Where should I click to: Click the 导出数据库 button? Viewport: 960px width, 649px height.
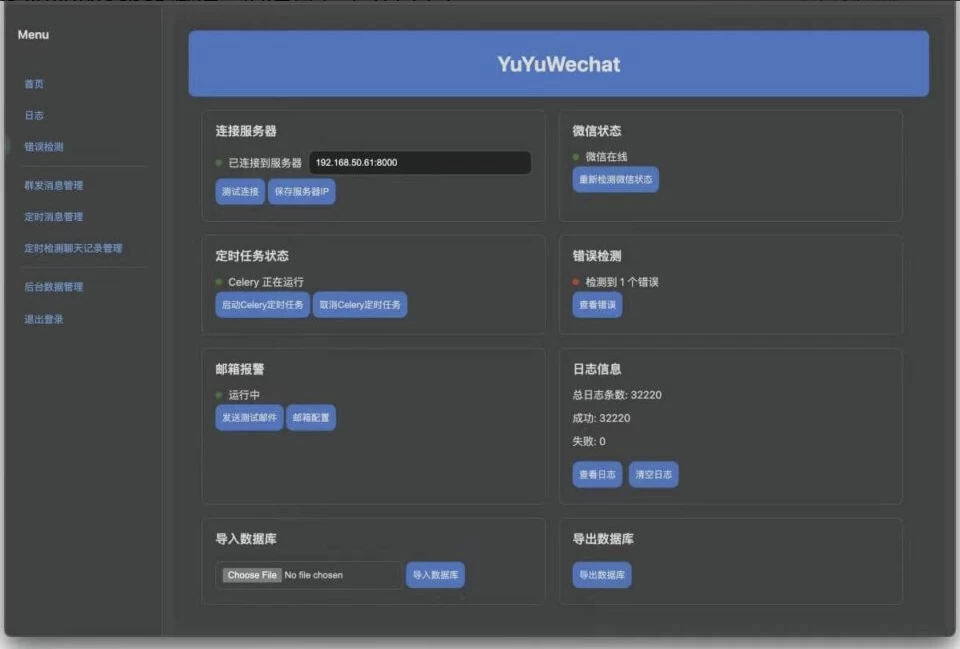pos(602,575)
